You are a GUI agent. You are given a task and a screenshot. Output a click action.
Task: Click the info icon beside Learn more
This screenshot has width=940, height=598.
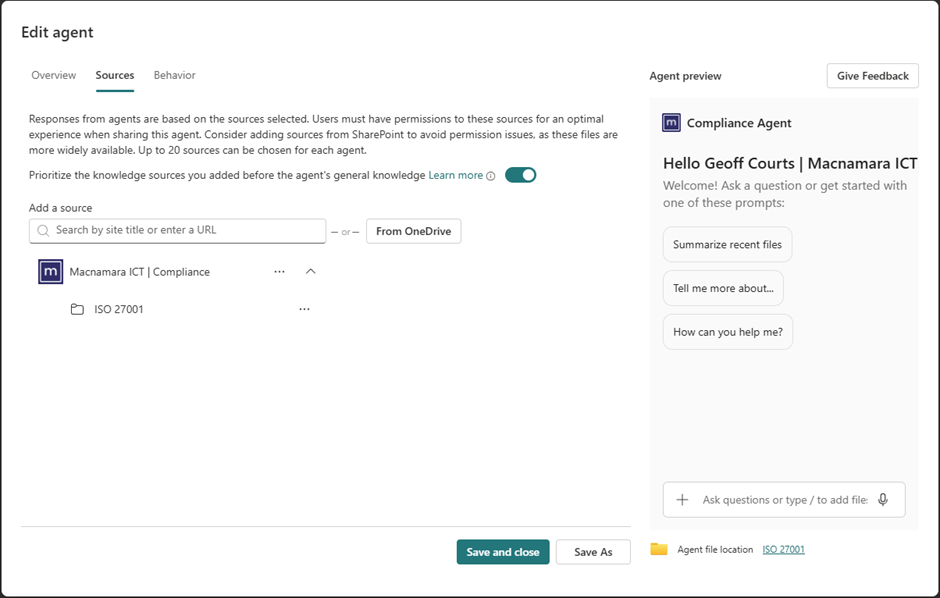point(491,176)
